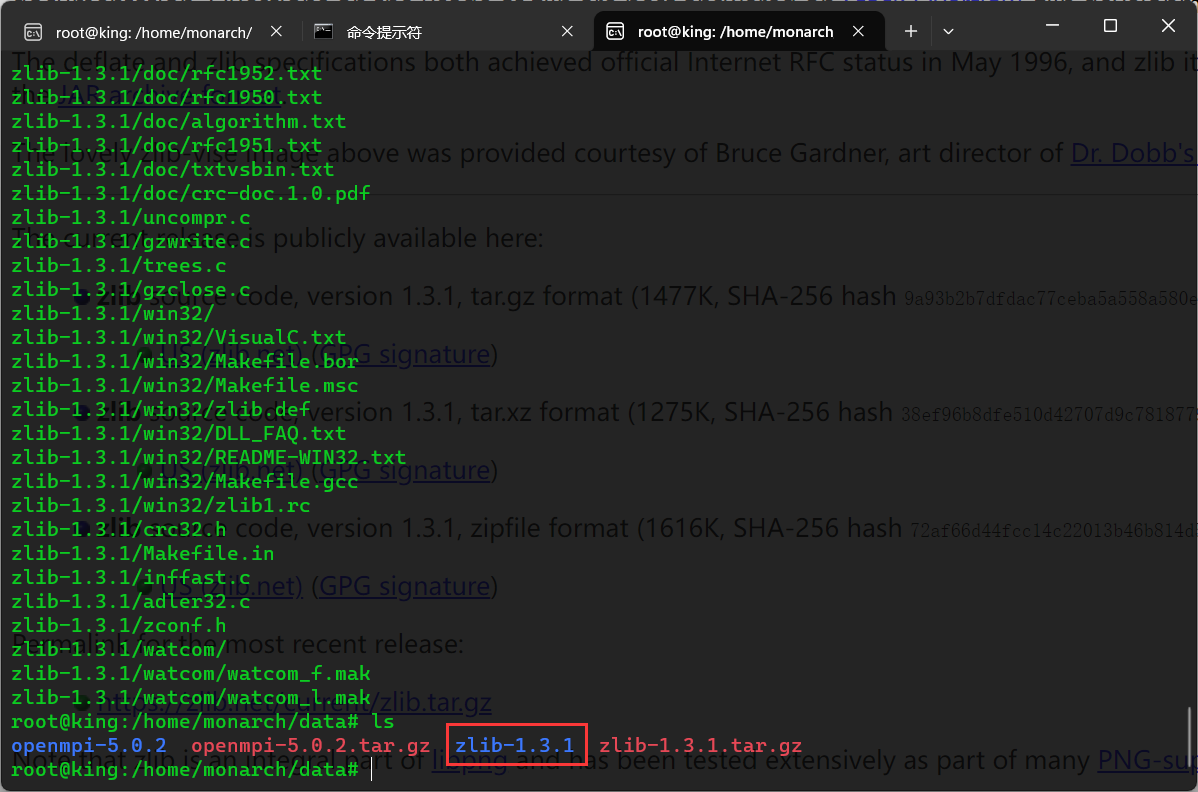
Task: Click the last command prompt line
Action: click(x=185, y=770)
